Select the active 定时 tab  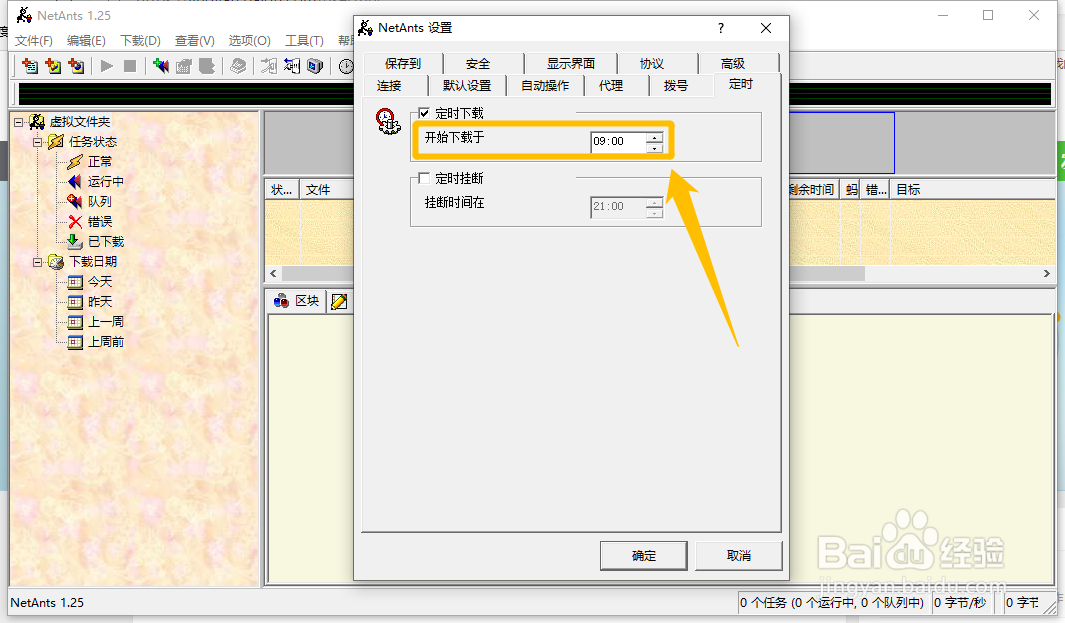pyautogui.click(x=740, y=84)
